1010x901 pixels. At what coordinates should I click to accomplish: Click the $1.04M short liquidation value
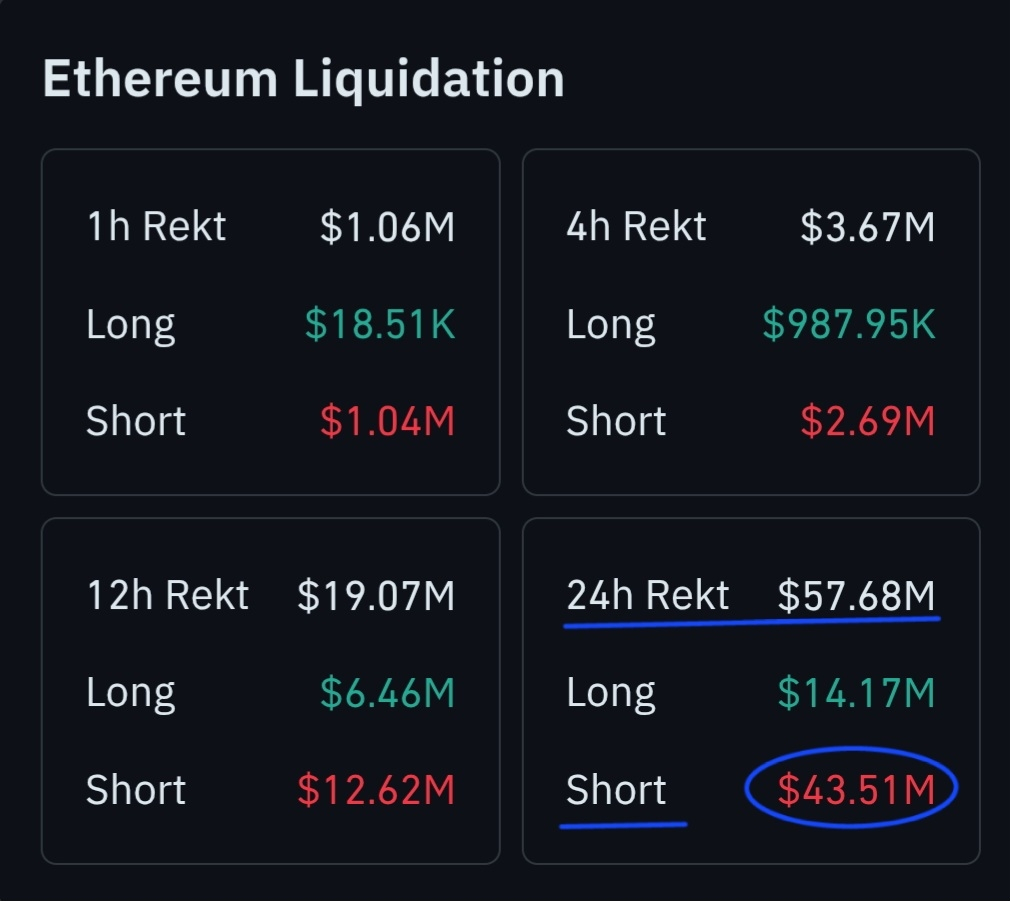[x=387, y=421]
